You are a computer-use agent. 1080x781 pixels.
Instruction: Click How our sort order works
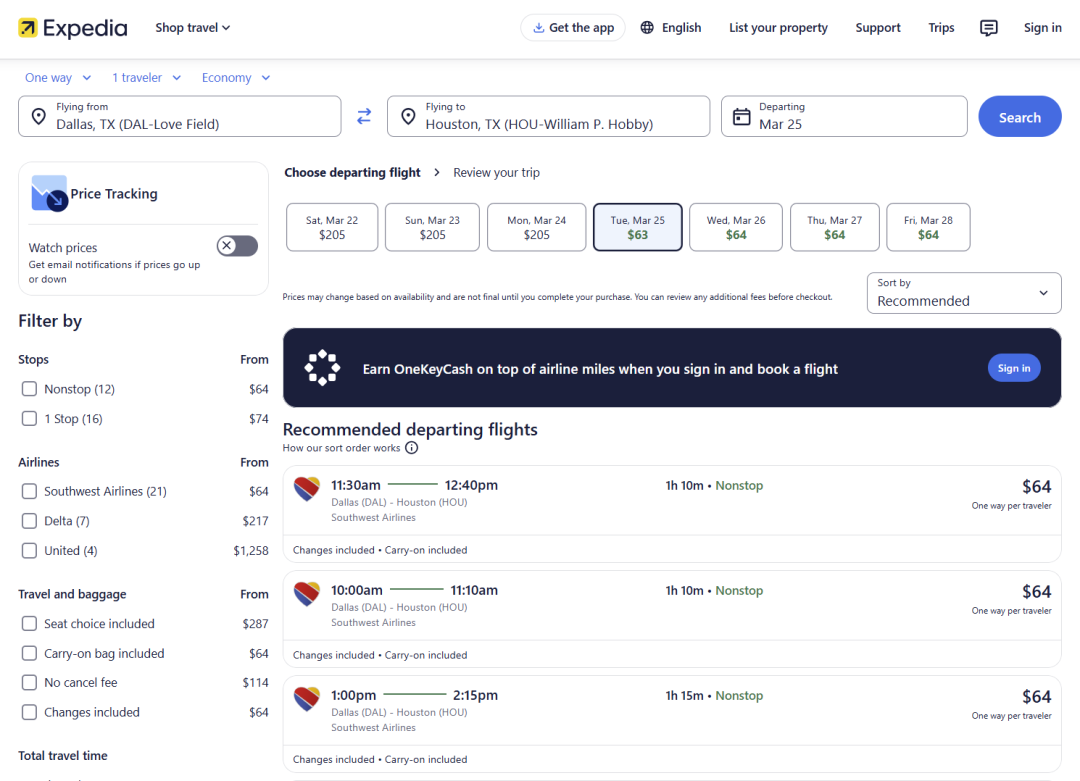(341, 448)
